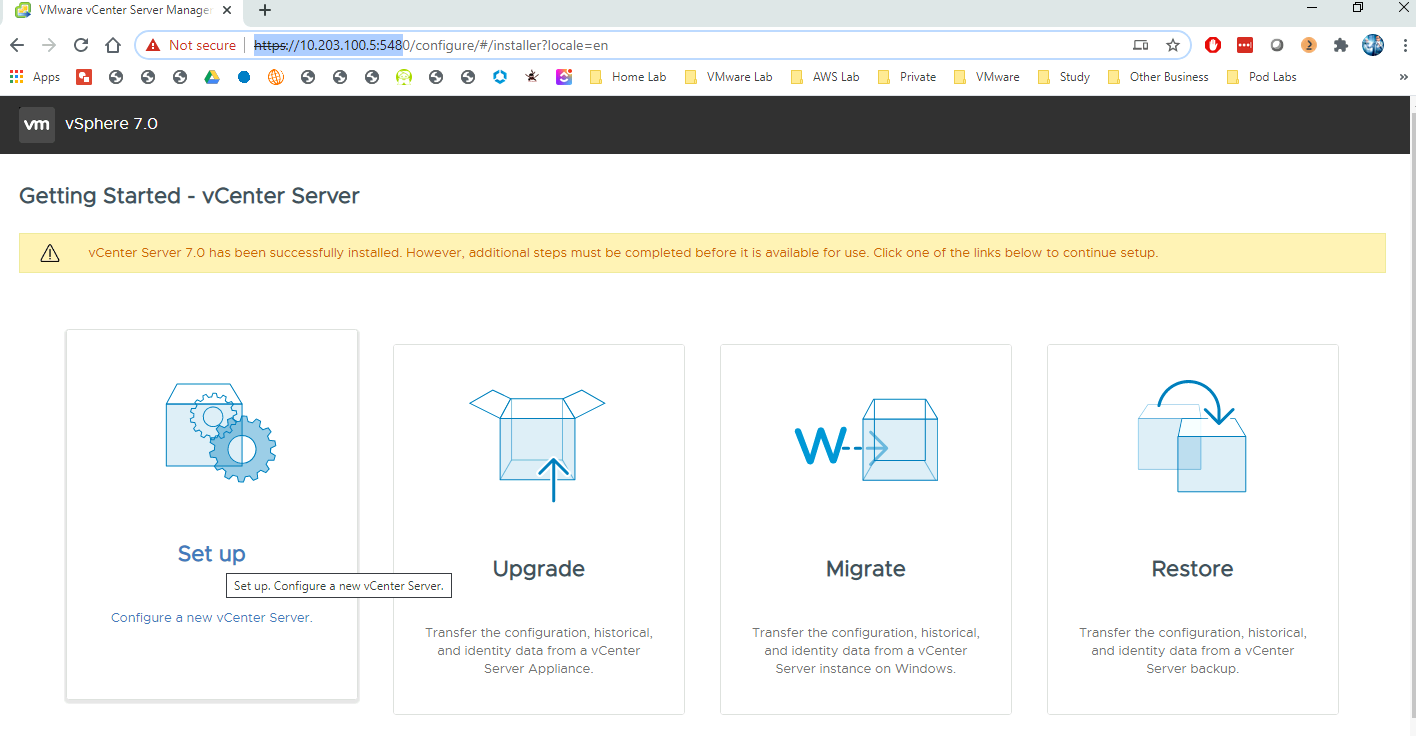Go to the browser home page

114,45
